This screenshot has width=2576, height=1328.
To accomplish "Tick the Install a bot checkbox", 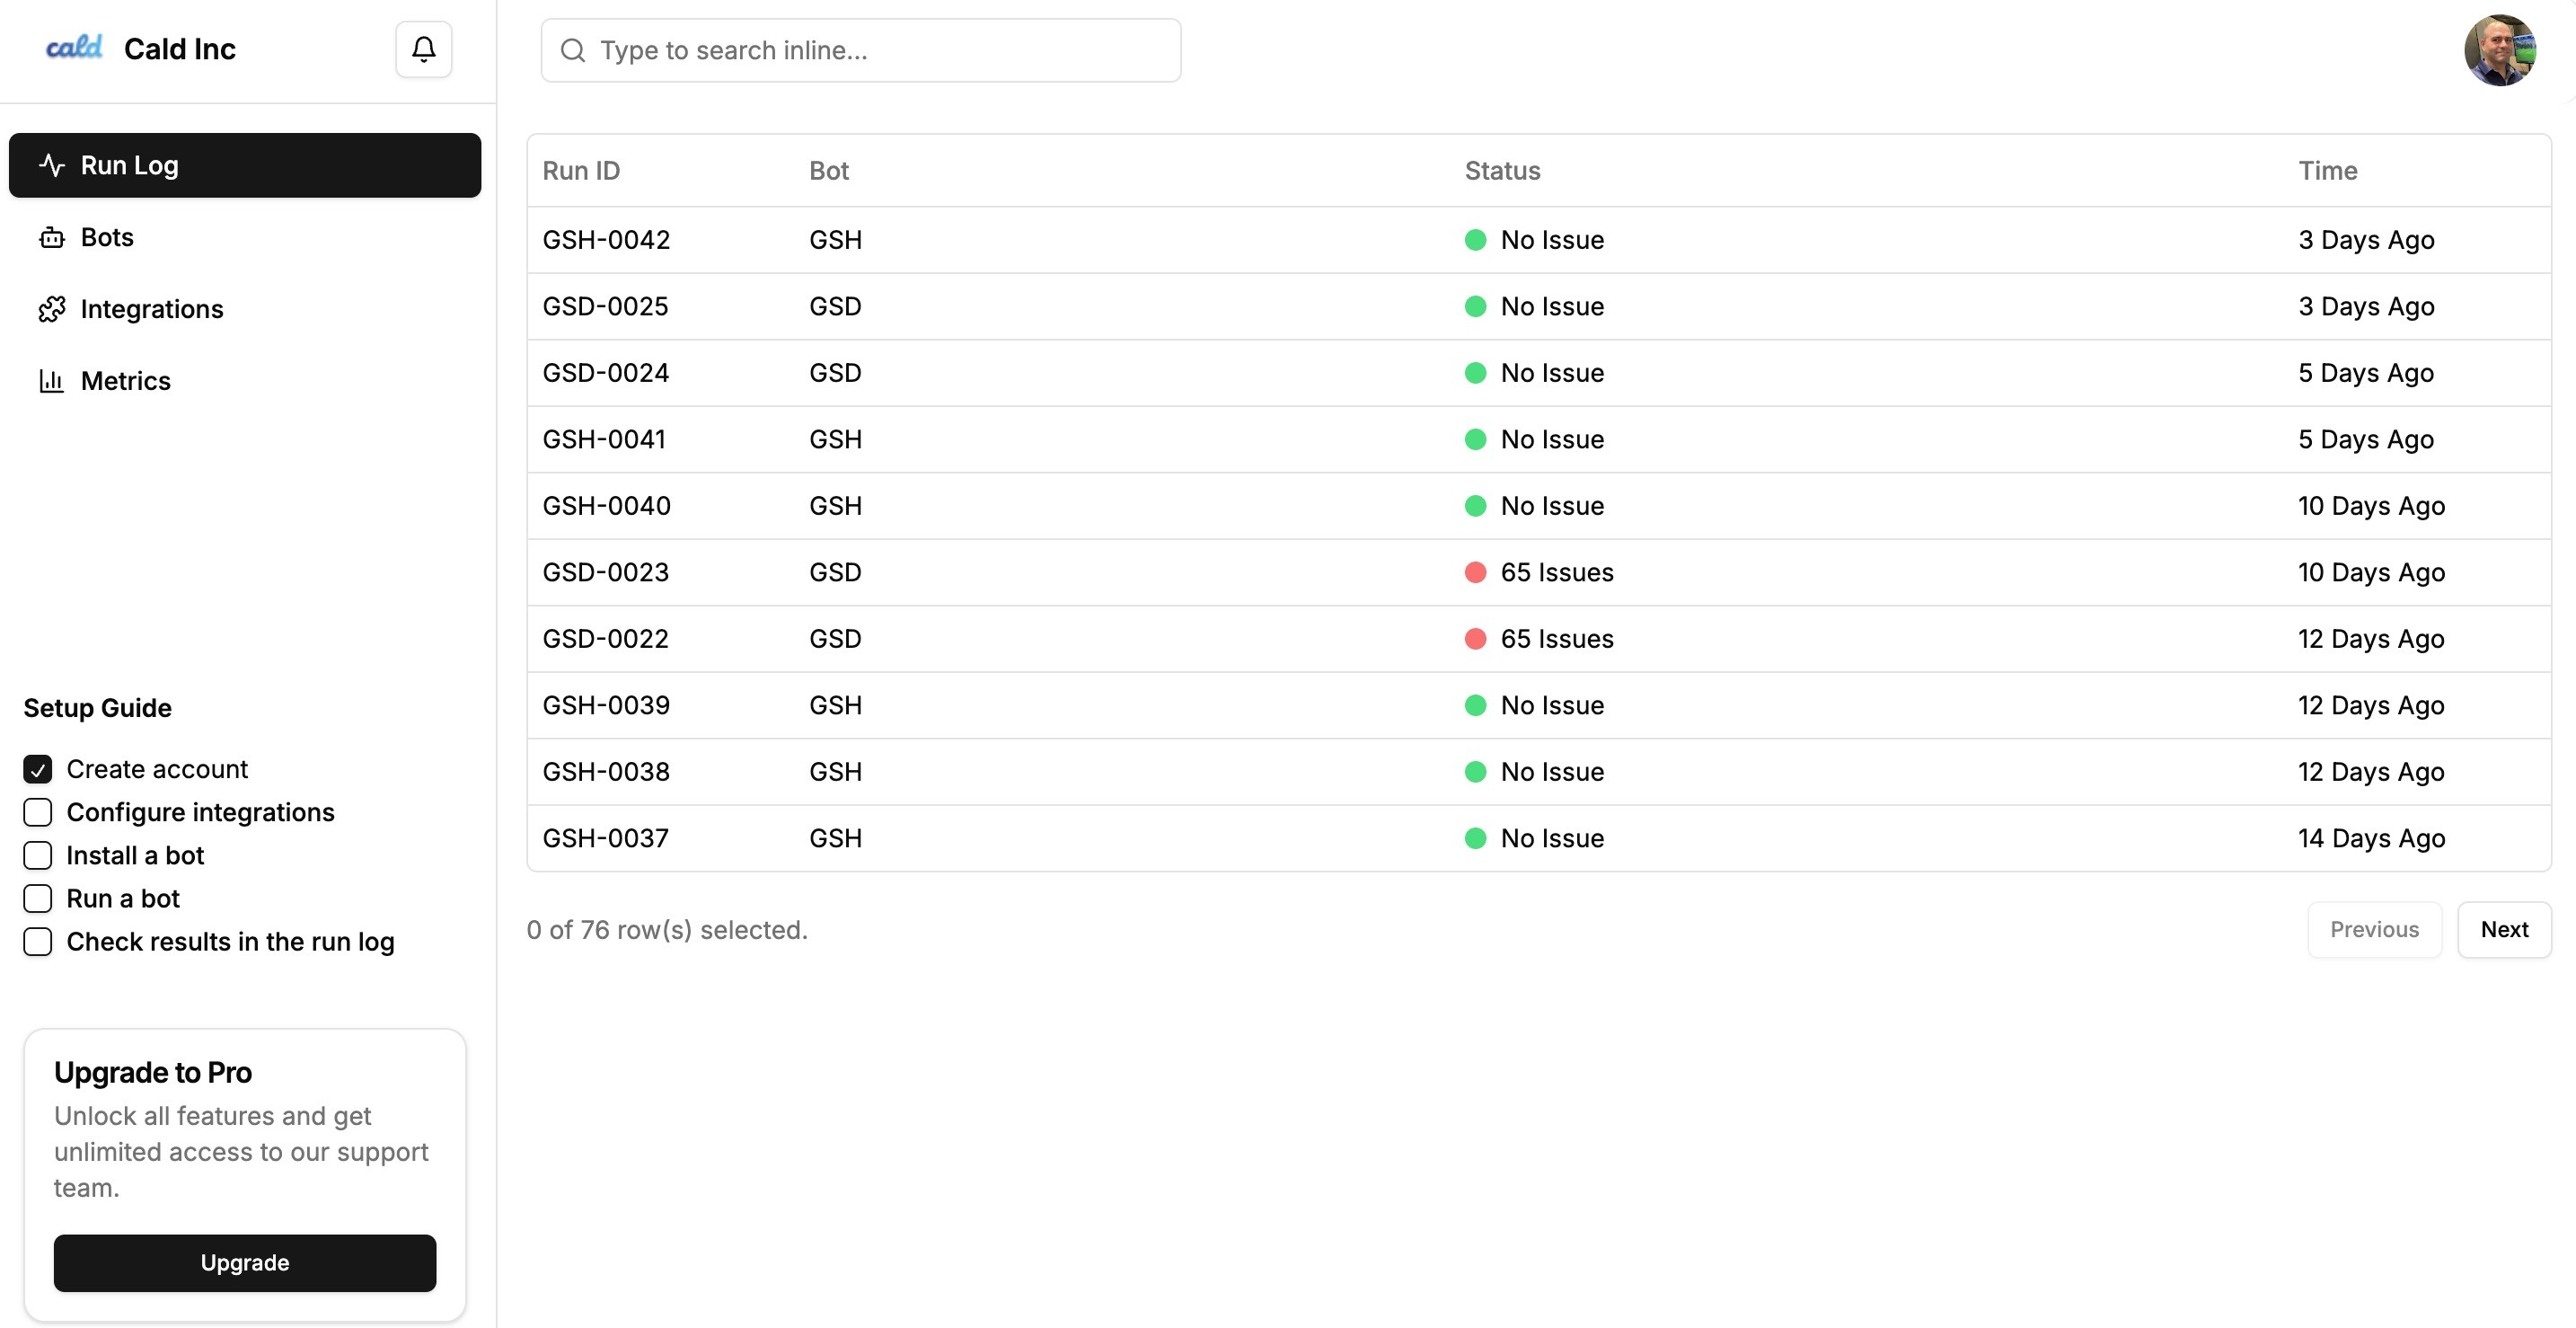I will coord(38,855).
